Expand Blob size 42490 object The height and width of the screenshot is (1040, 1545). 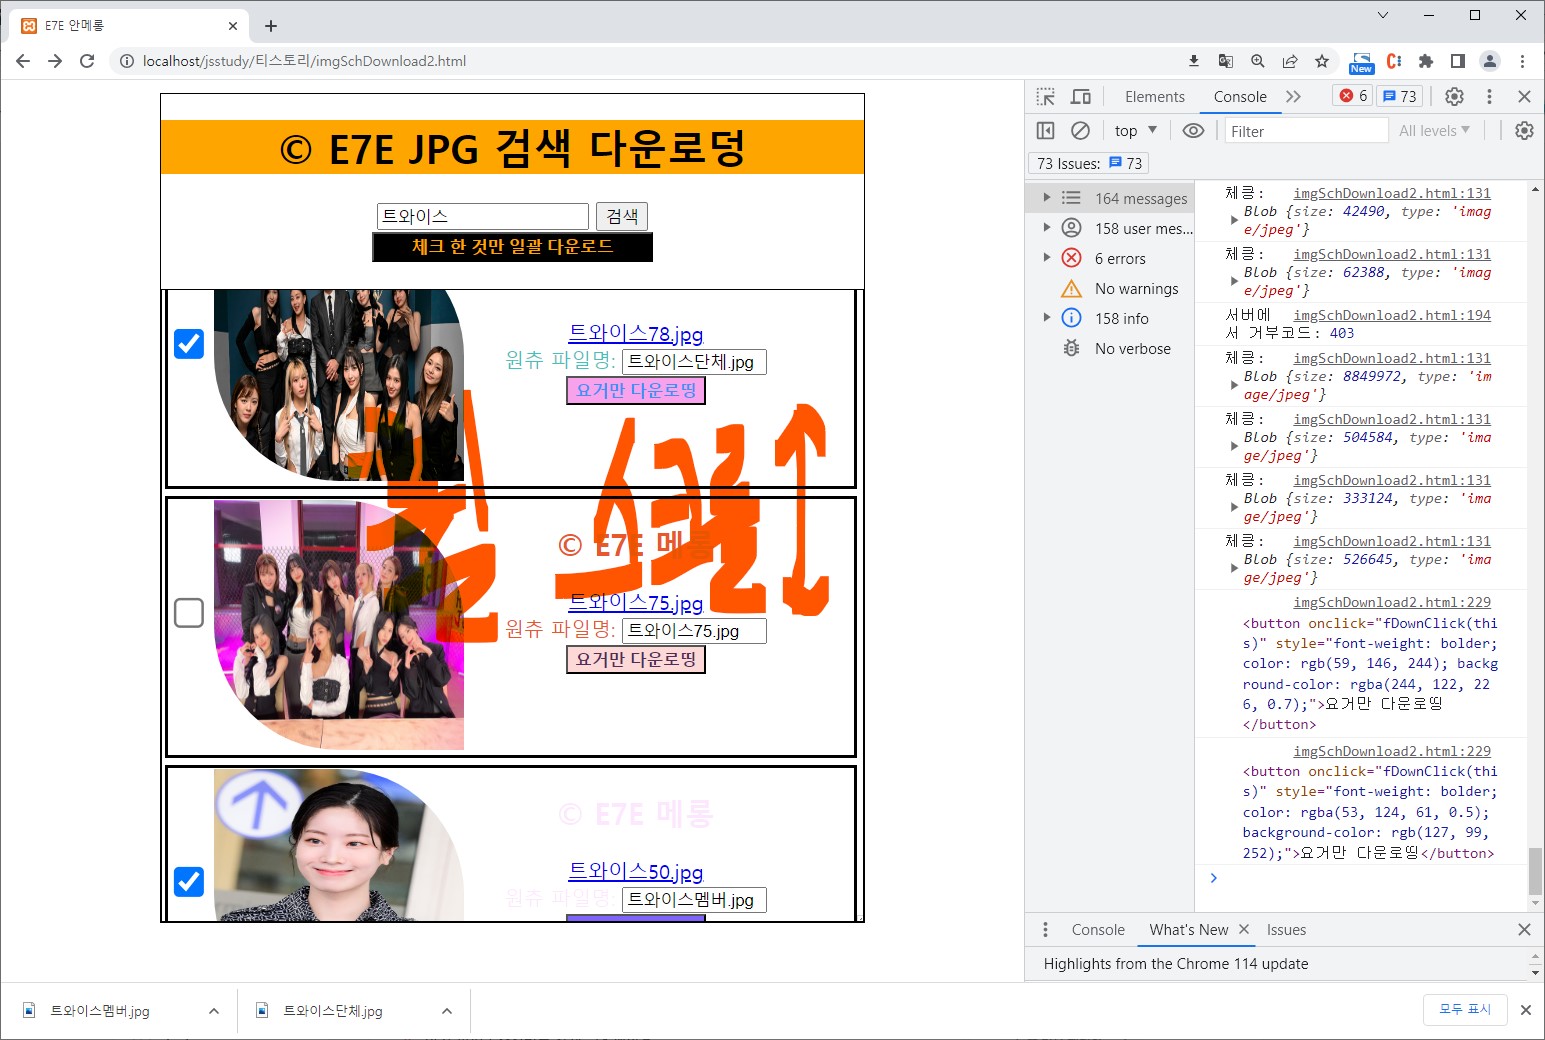1234,220
